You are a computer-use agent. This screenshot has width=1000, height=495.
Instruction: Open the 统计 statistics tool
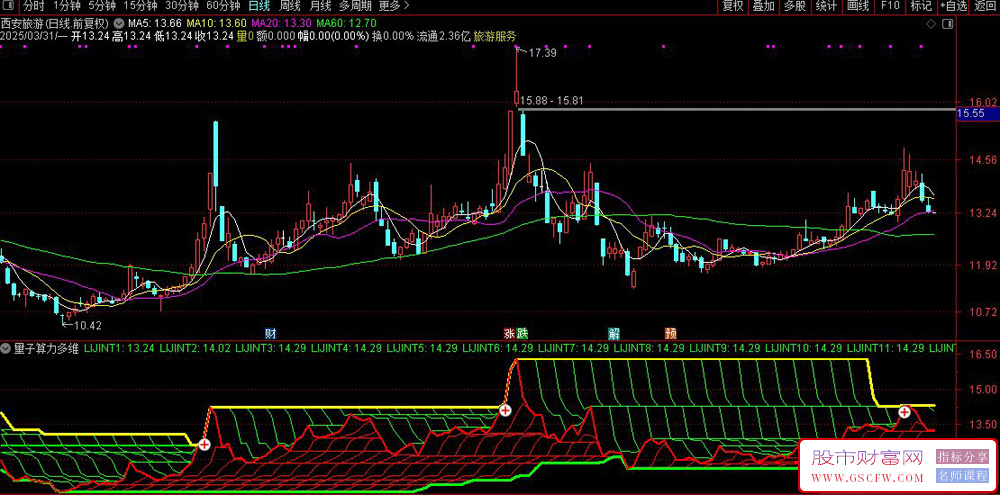point(827,6)
